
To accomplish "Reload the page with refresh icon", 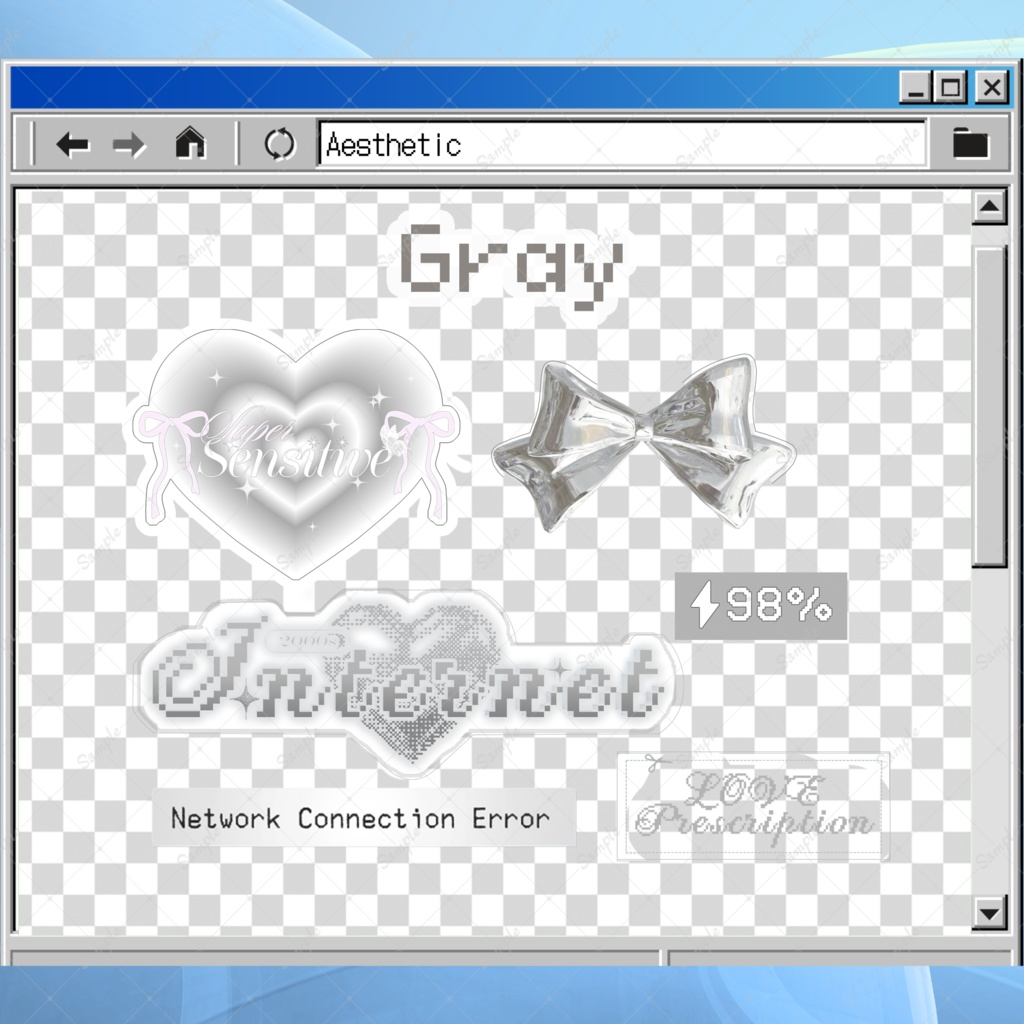I will pyautogui.click(x=280, y=144).
